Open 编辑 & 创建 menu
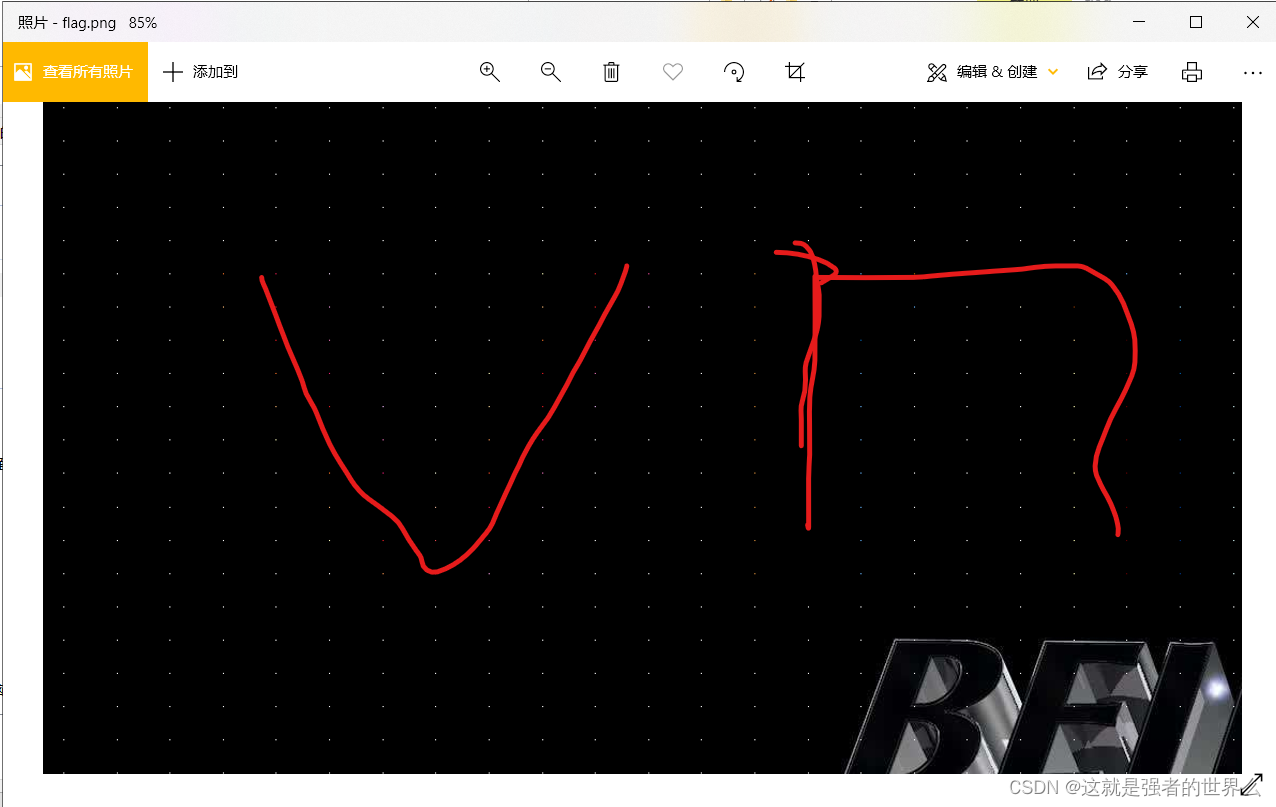1276x807 pixels. point(992,72)
